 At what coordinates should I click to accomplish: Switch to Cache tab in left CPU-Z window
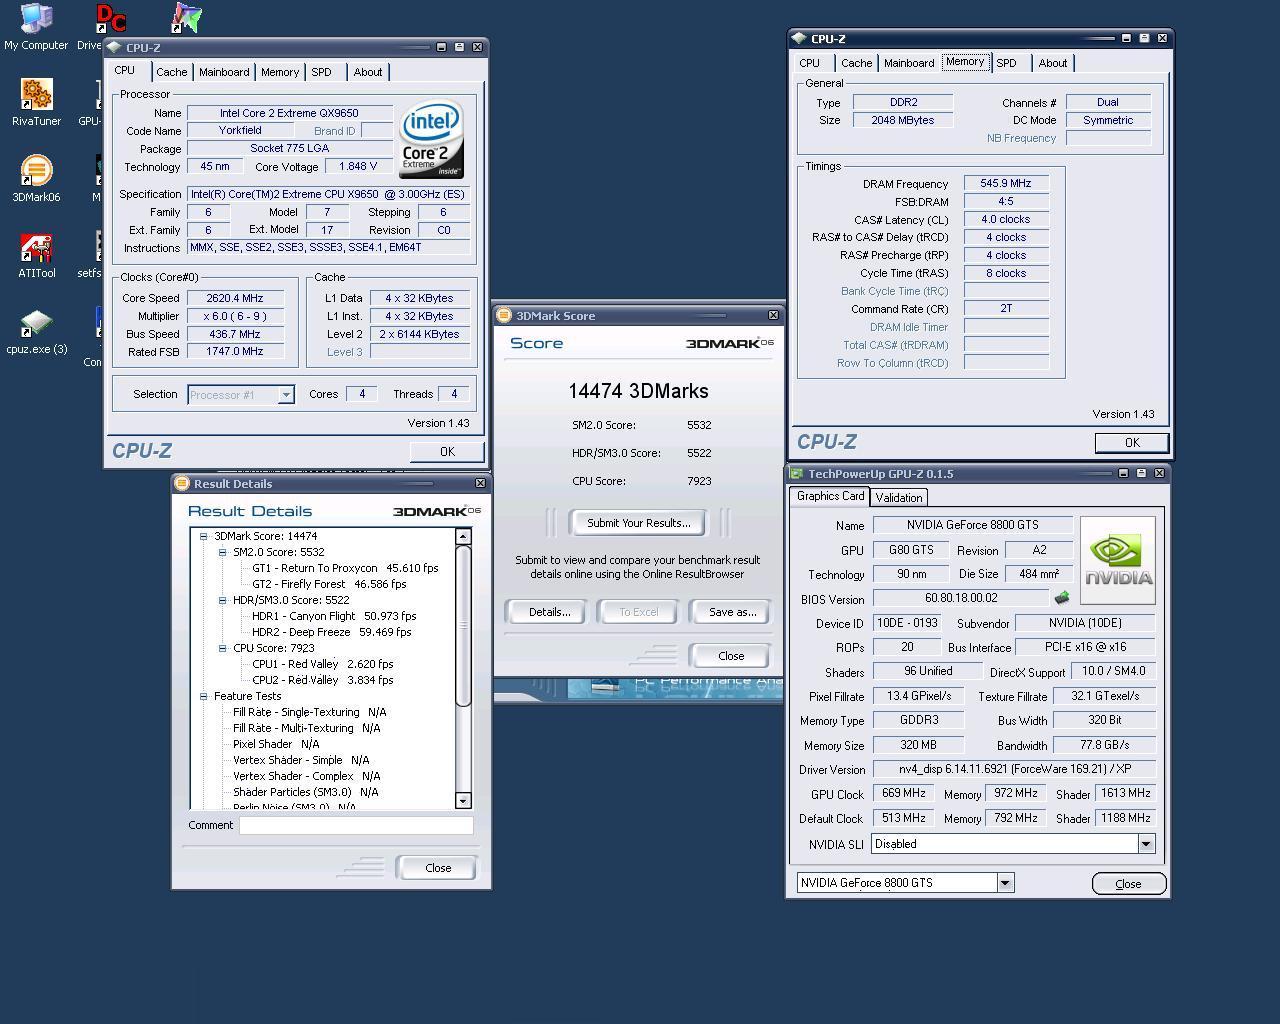pos(171,72)
